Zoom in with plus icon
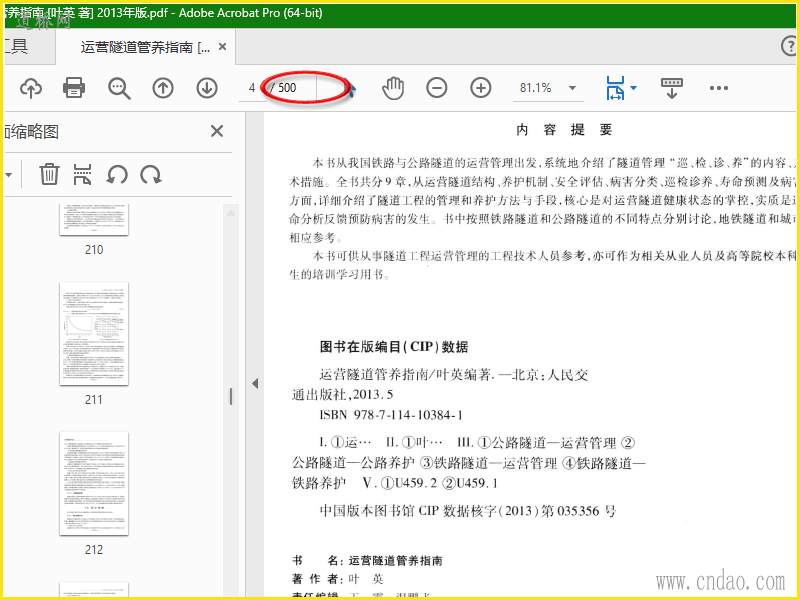The width and height of the screenshot is (800, 600). [x=481, y=88]
